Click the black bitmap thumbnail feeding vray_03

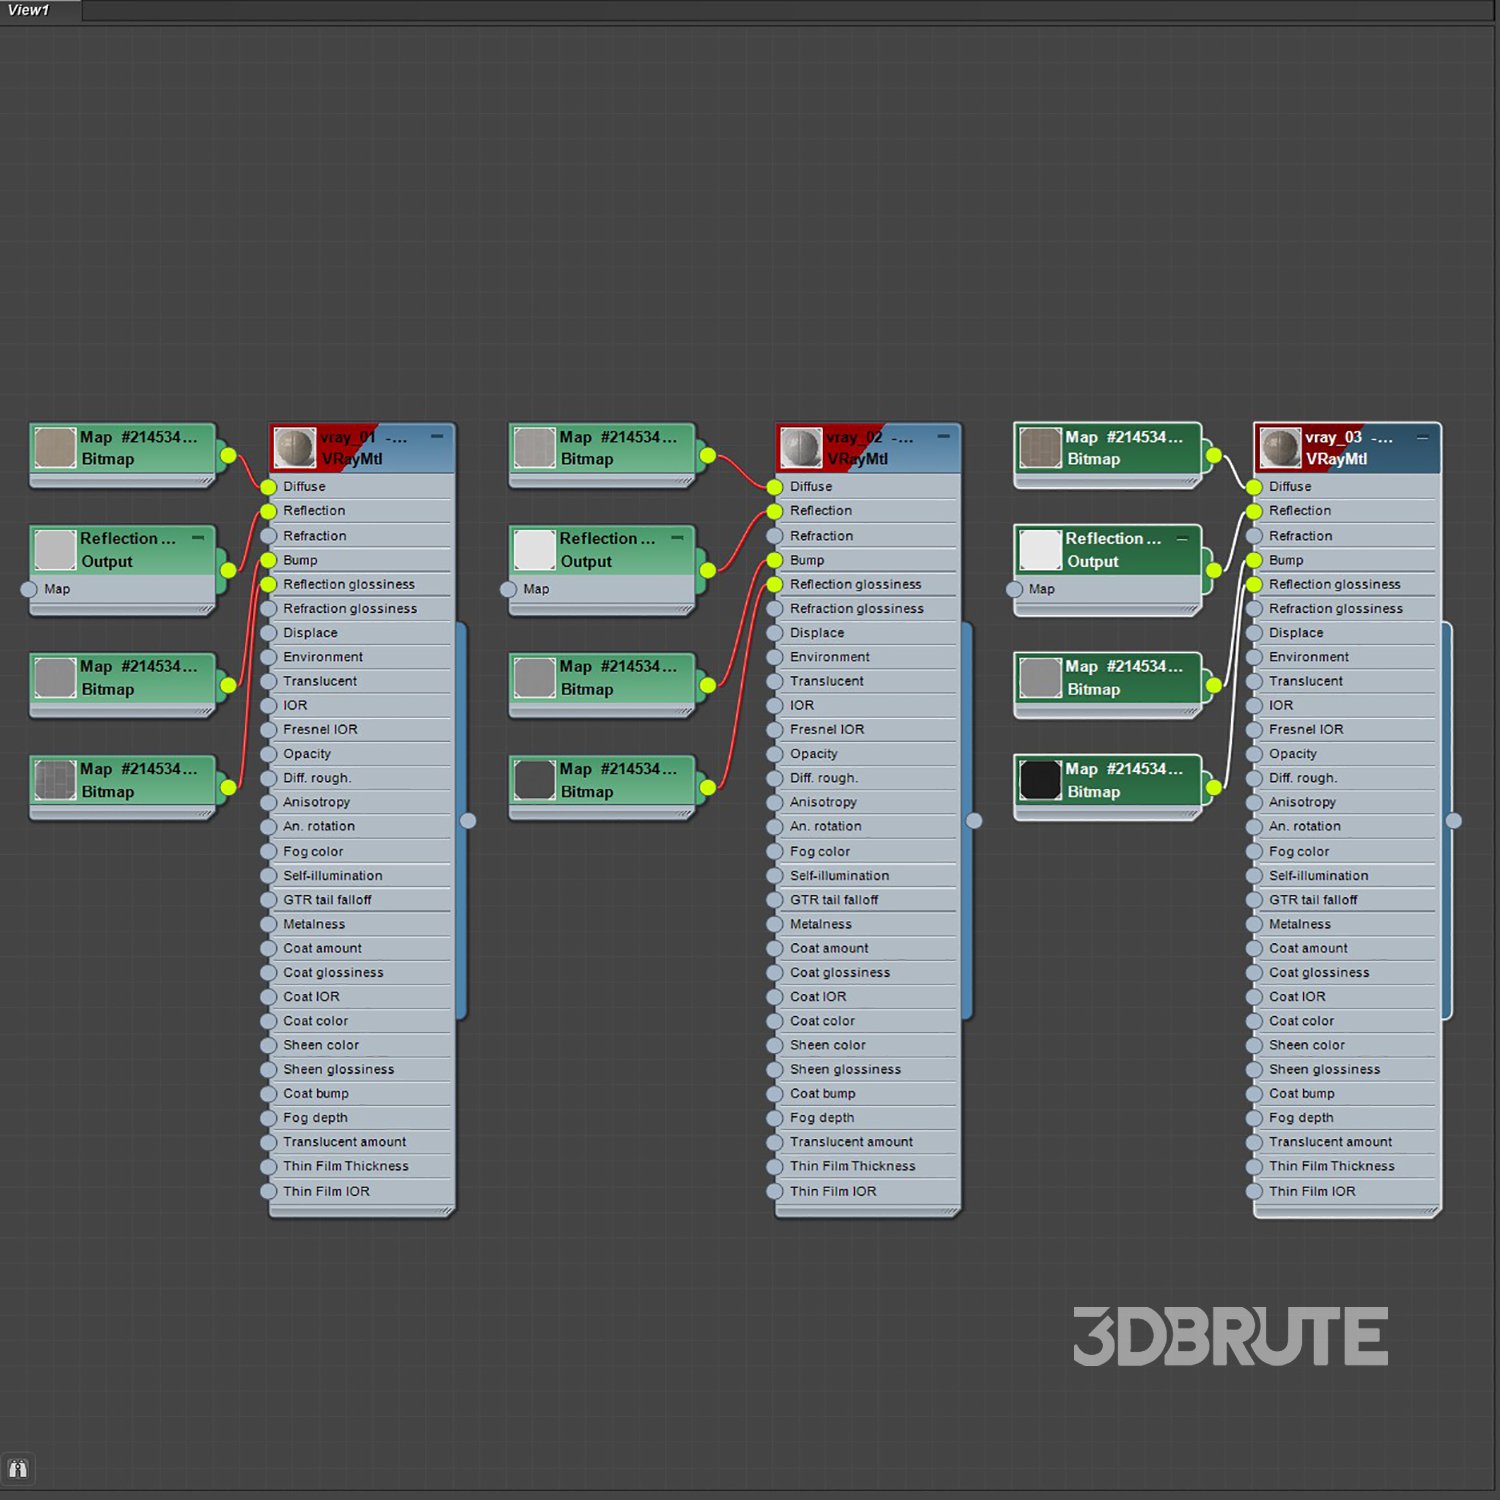point(1040,780)
